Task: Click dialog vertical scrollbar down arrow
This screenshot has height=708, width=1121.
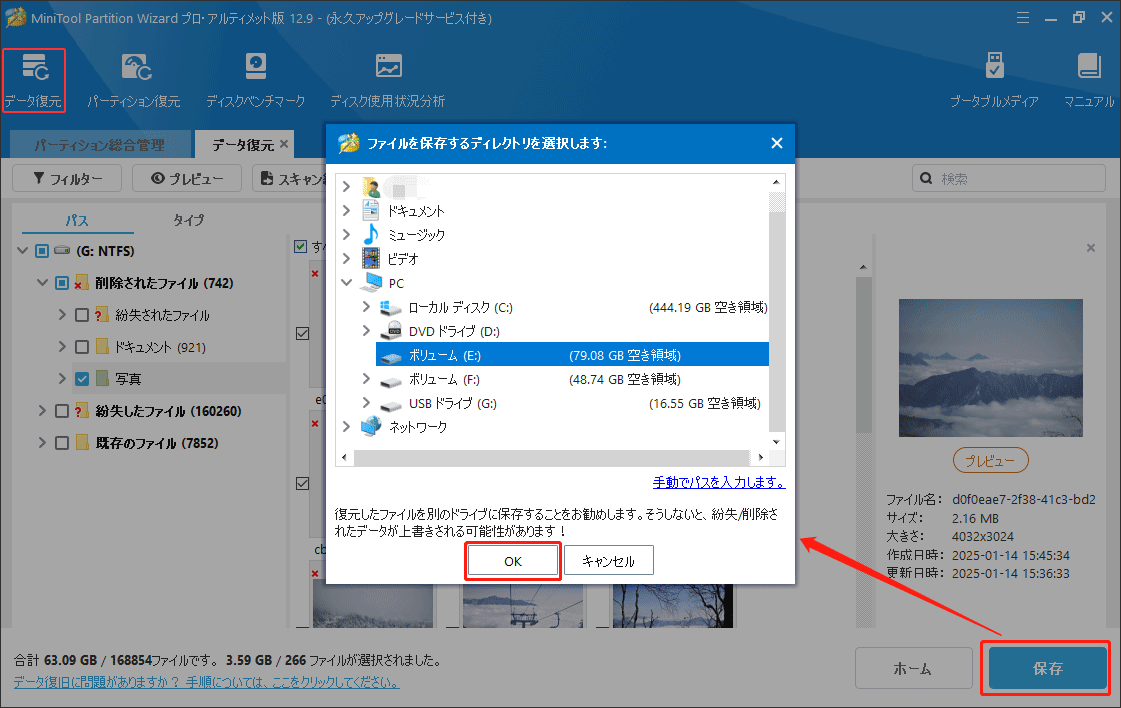Action: pyautogui.click(x=776, y=442)
